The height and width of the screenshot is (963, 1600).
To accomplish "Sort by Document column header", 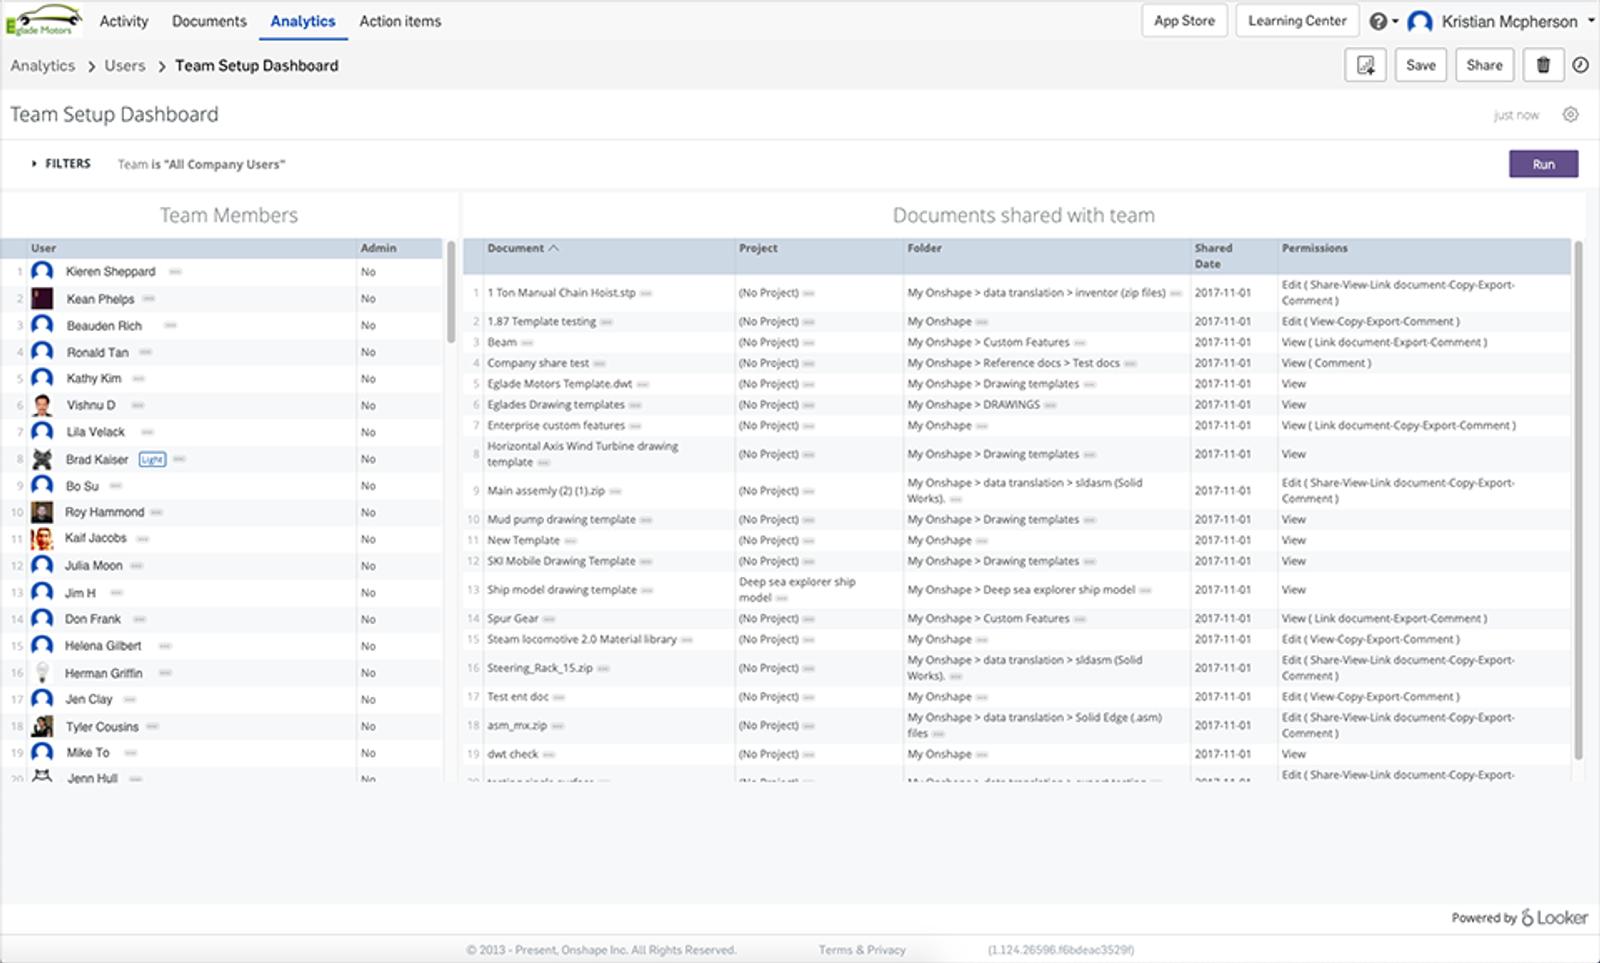I will pos(516,248).
